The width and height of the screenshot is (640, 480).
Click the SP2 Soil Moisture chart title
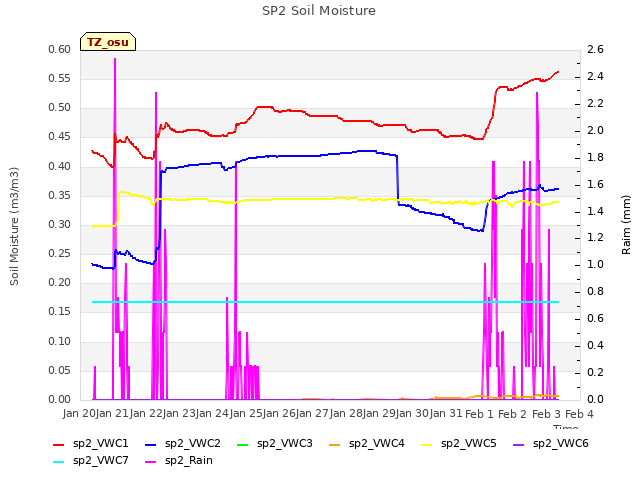click(x=319, y=11)
